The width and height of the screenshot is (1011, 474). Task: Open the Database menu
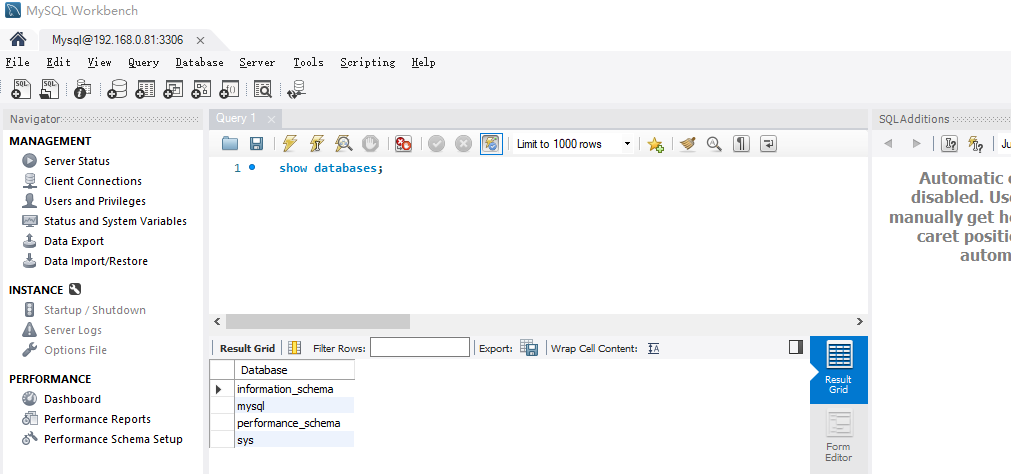(x=199, y=63)
